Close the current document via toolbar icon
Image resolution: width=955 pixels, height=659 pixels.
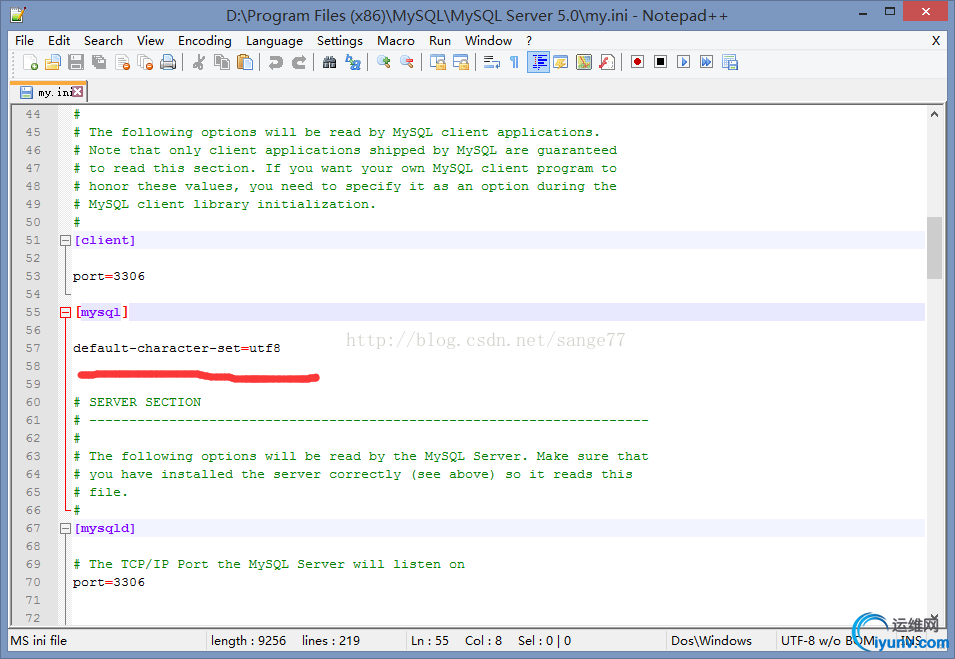[122, 62]
